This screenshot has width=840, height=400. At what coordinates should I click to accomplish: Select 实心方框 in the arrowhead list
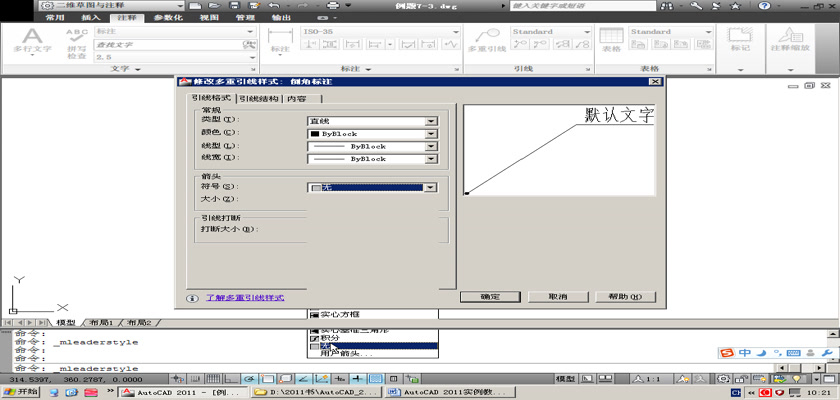[372, 314]
